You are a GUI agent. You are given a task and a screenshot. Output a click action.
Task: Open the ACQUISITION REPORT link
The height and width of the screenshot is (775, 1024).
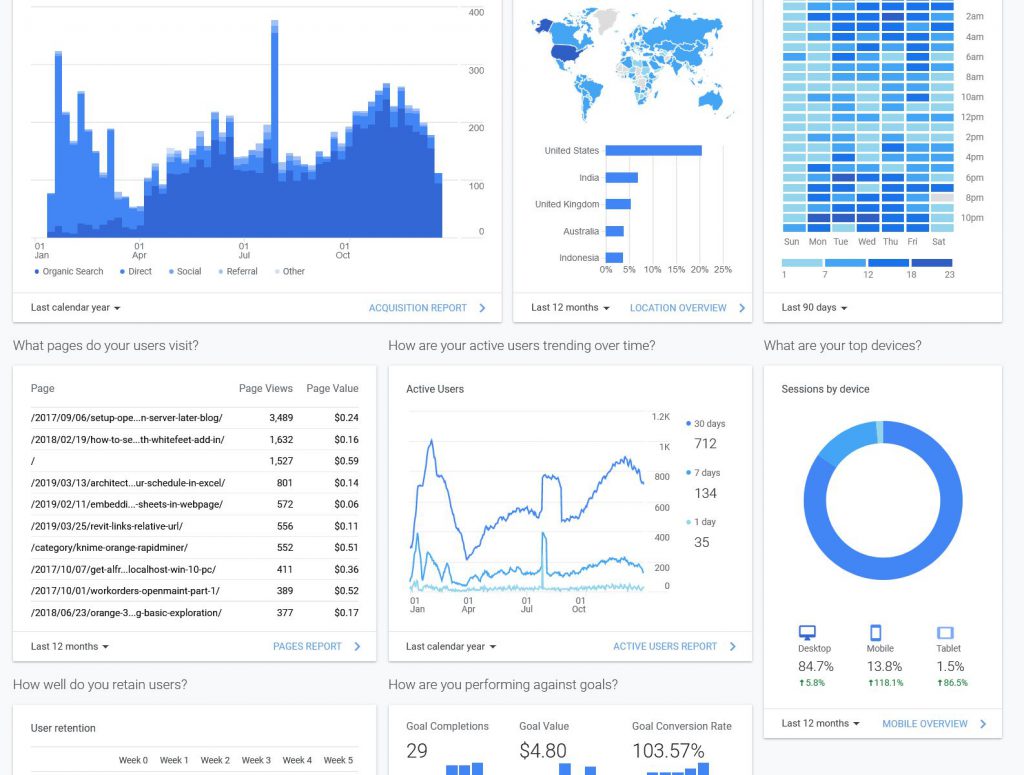[x=418, y=308]
